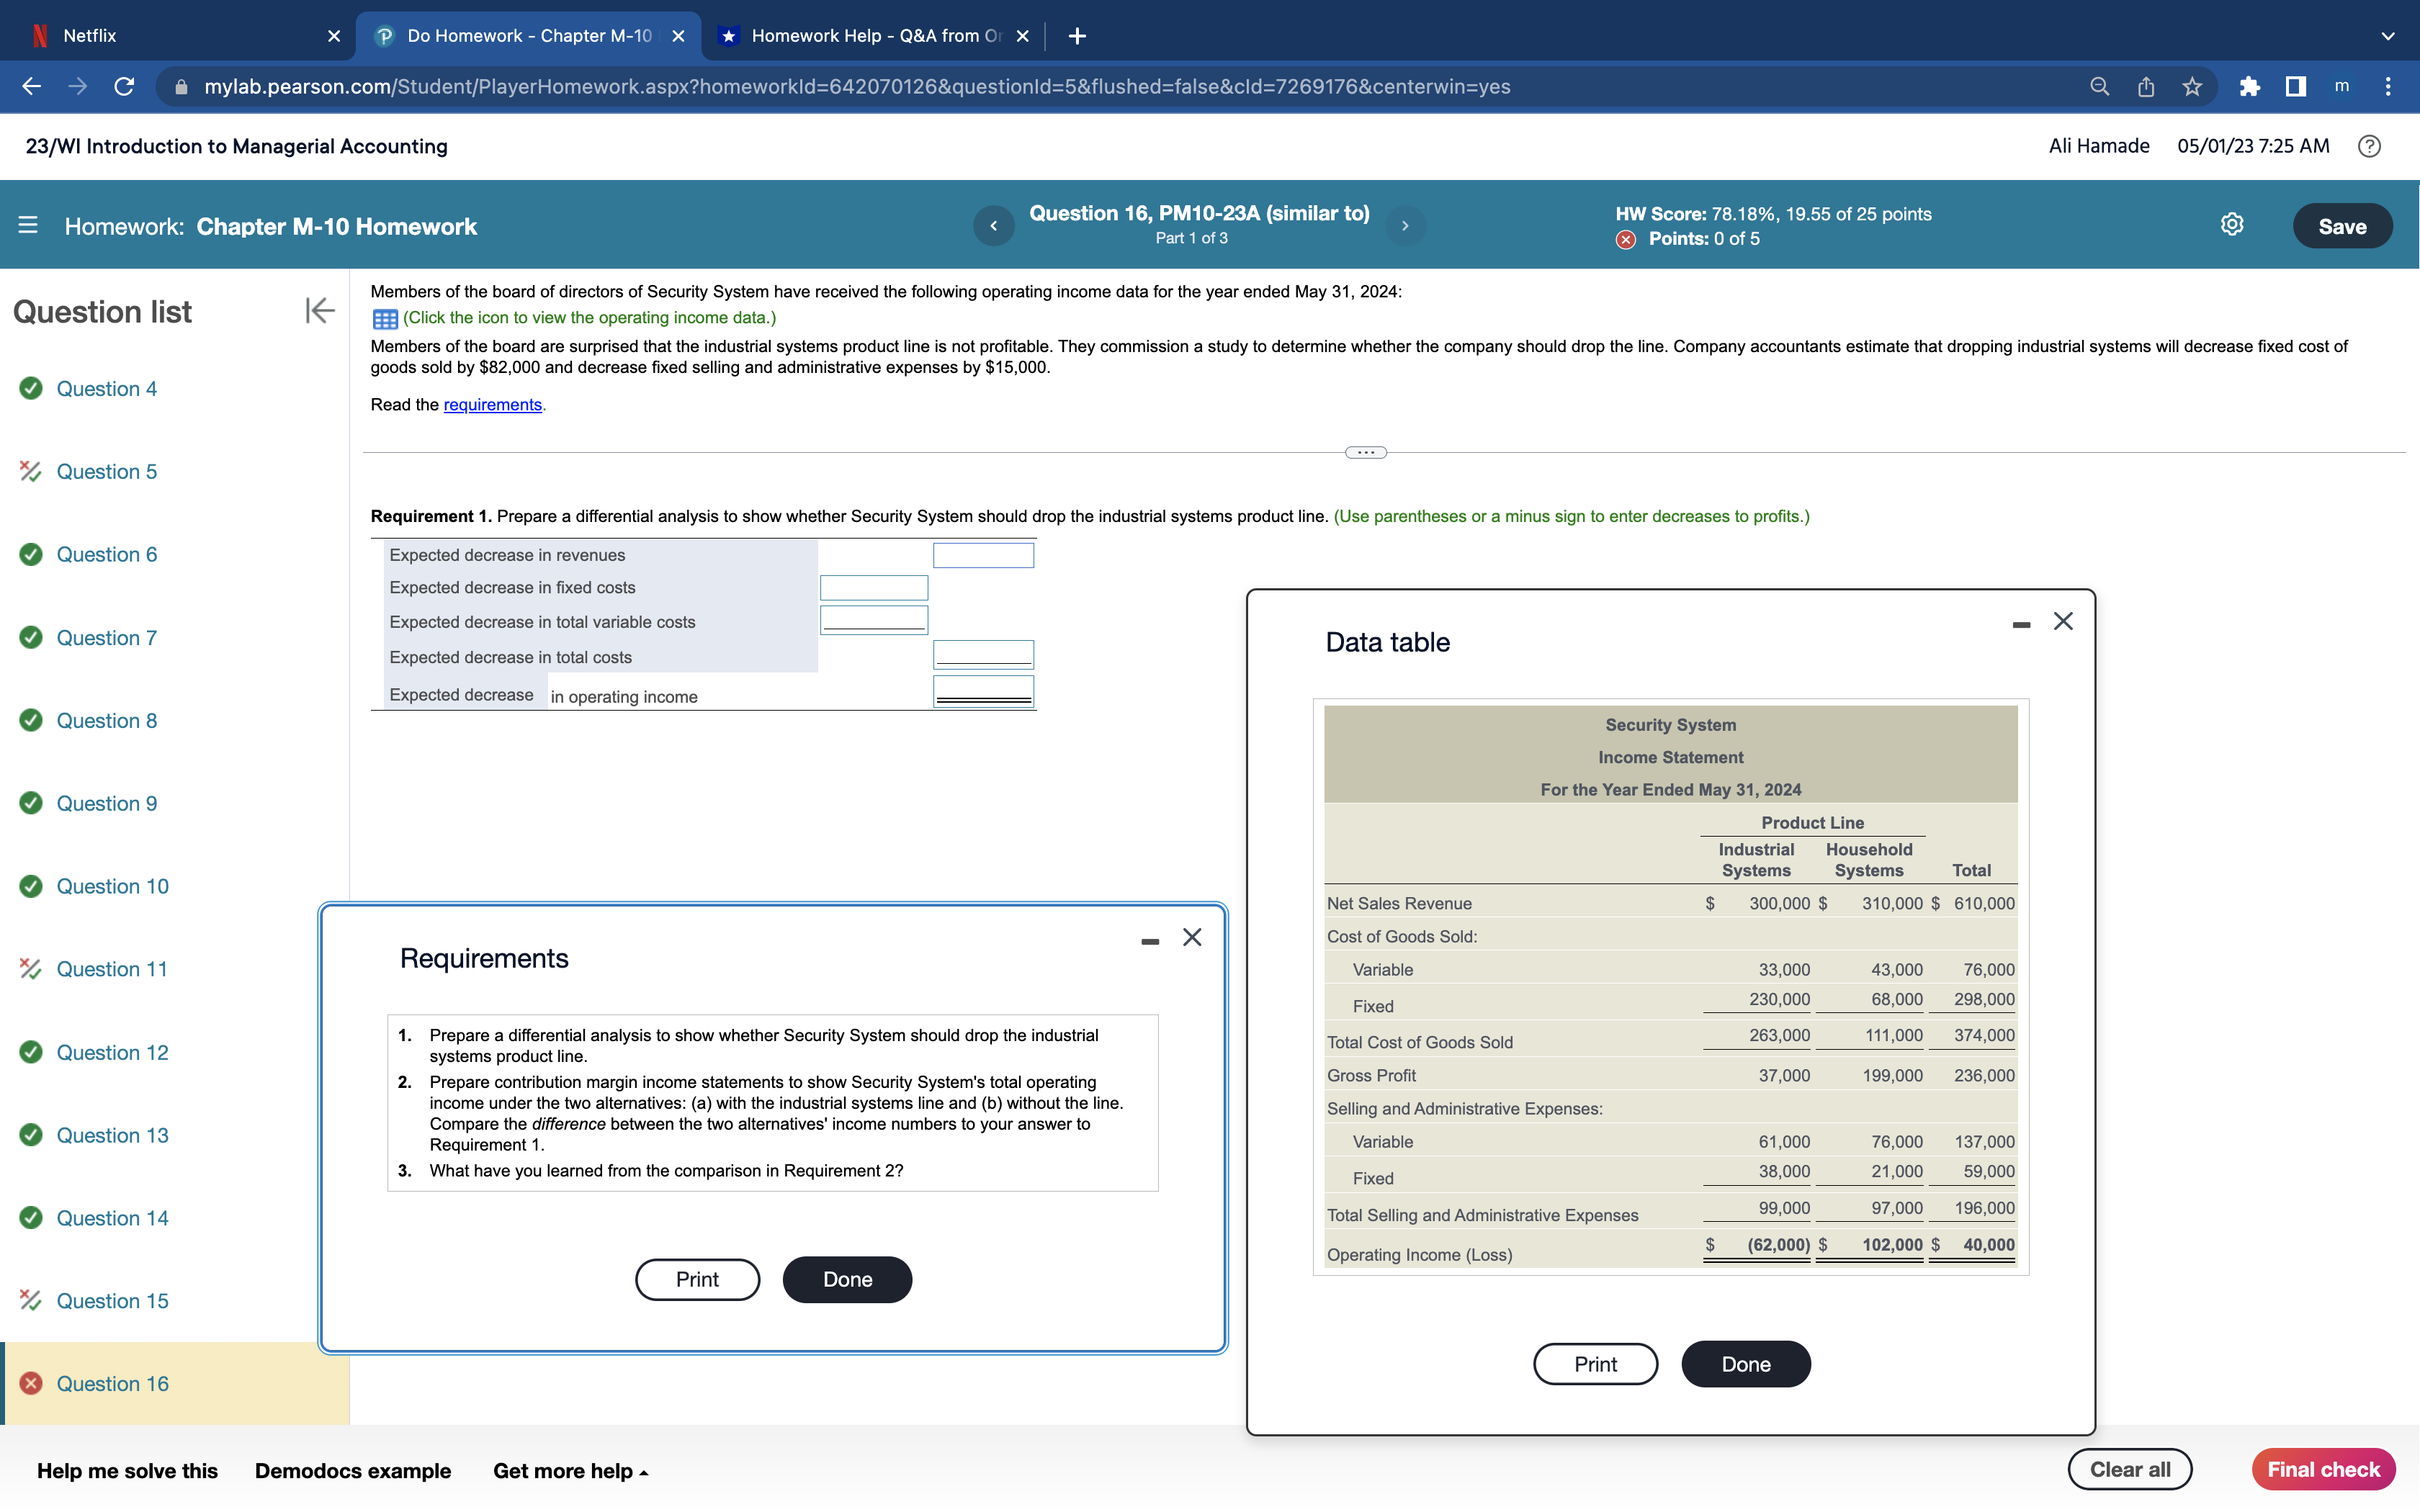The image size is (2420, 1512).
Task: Bookmark this page with the star icon
Action: point(2192,87)
